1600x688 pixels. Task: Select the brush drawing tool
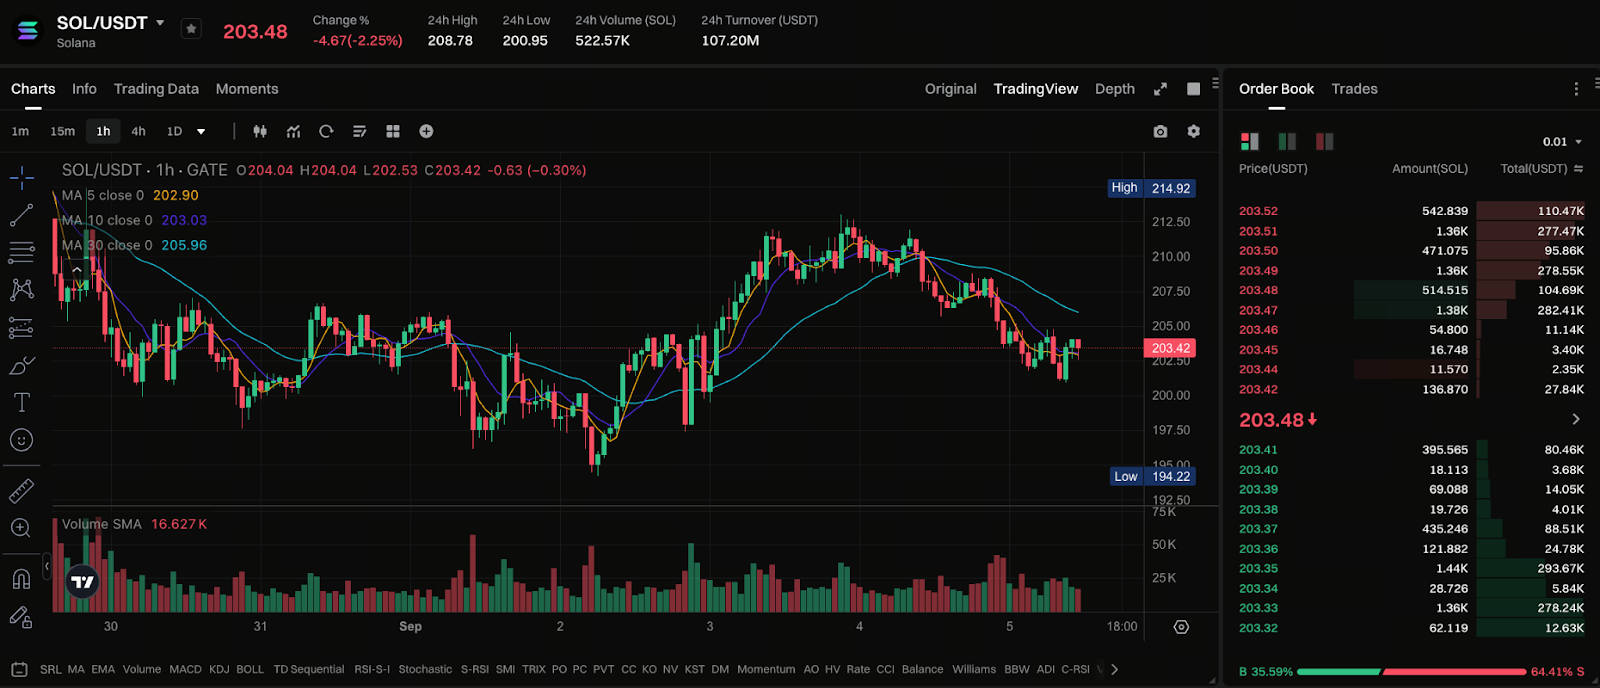(21, 365)
